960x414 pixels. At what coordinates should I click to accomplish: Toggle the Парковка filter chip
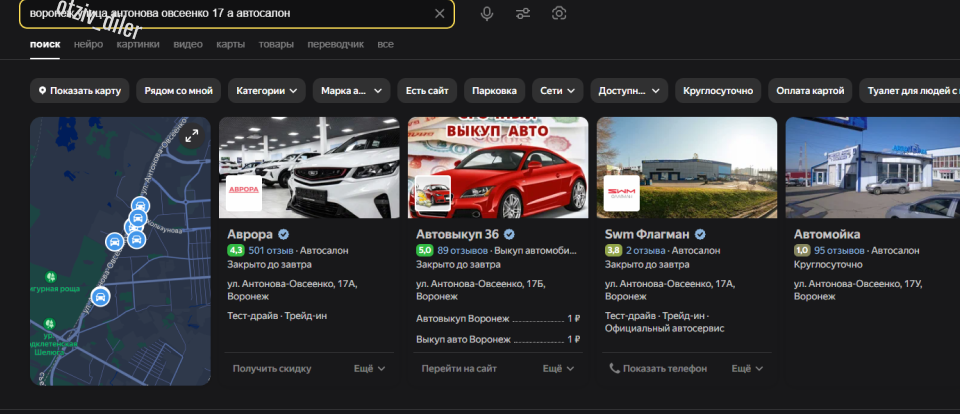(494, 91)
